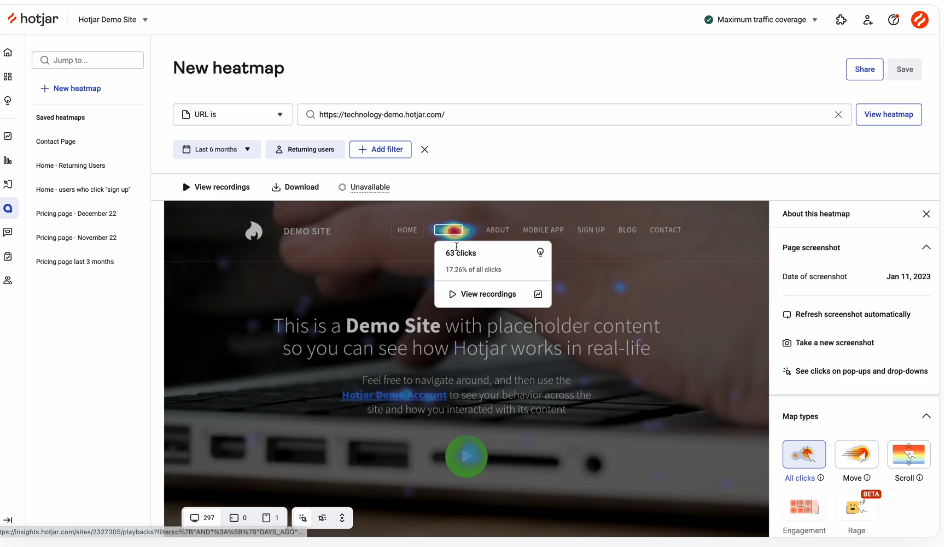The height and width of the screenshot is (547, 944).
Task: Open the Hotjar Demo Site selector dropdown
Action: (x=113, y=20)
